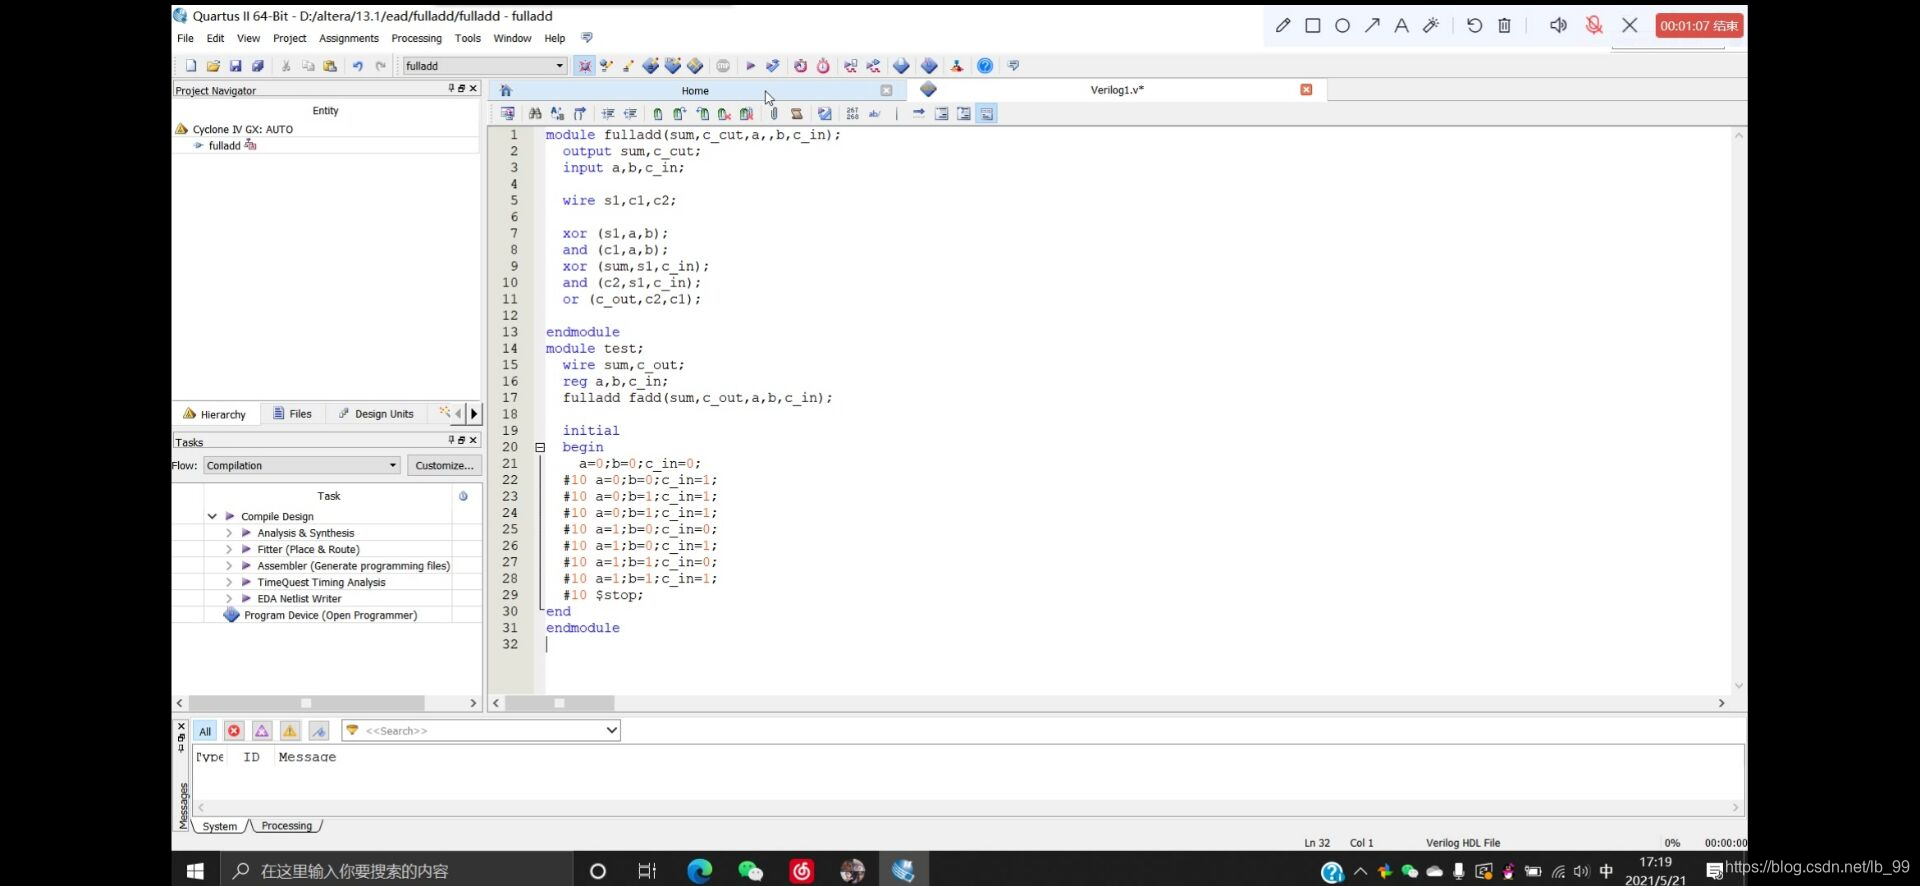Toggle the muted microphone in recorder bar
Viewport: 1920px width, 886px height.
pos(1594,26)
